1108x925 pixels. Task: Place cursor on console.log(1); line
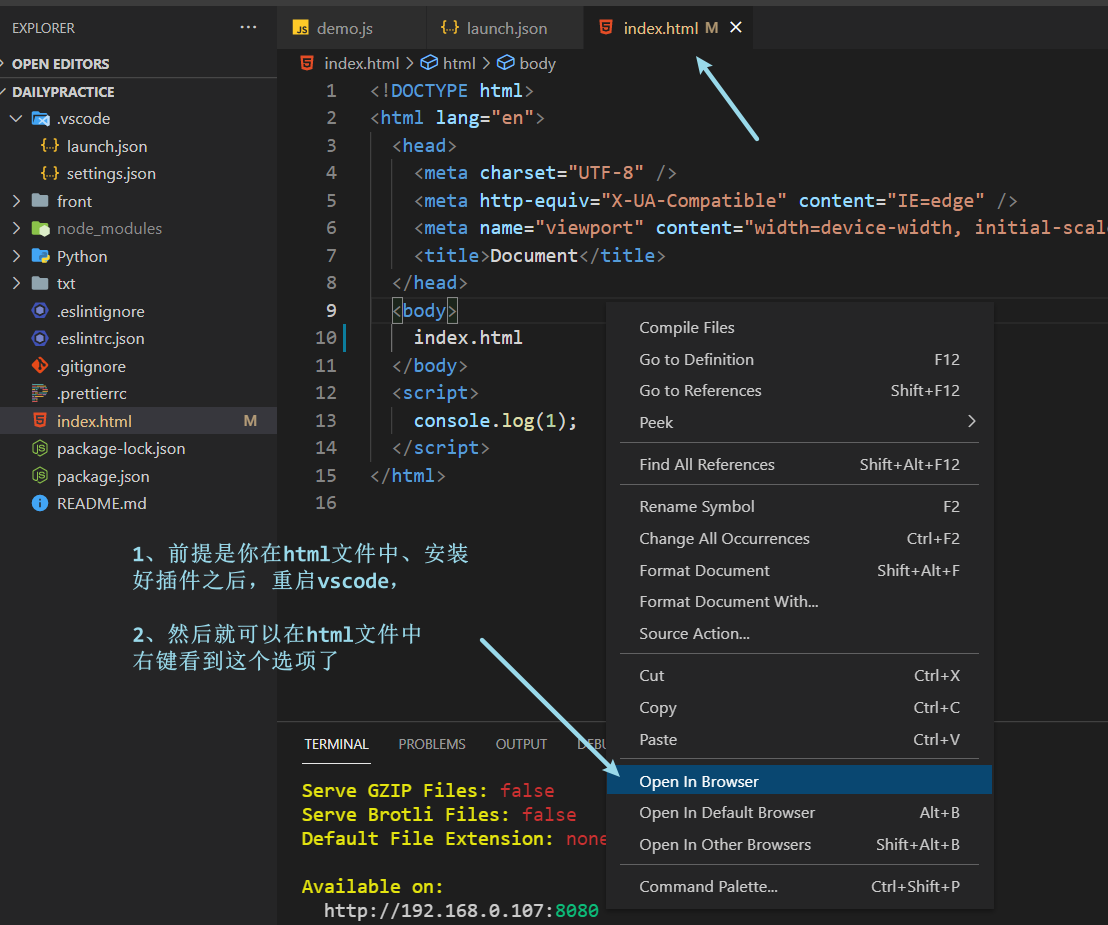coord(495,420)
